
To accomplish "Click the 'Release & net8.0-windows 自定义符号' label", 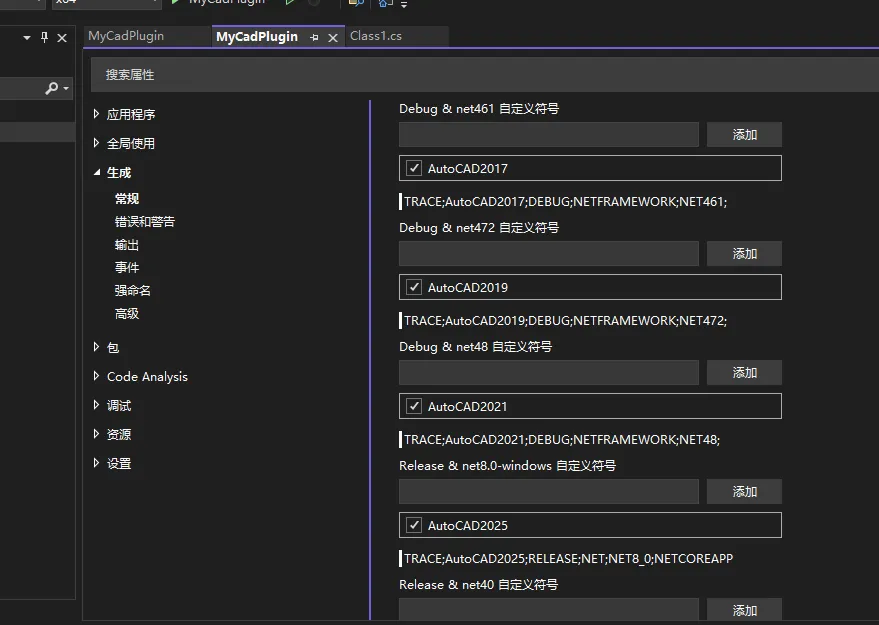I will click(507, 466).
